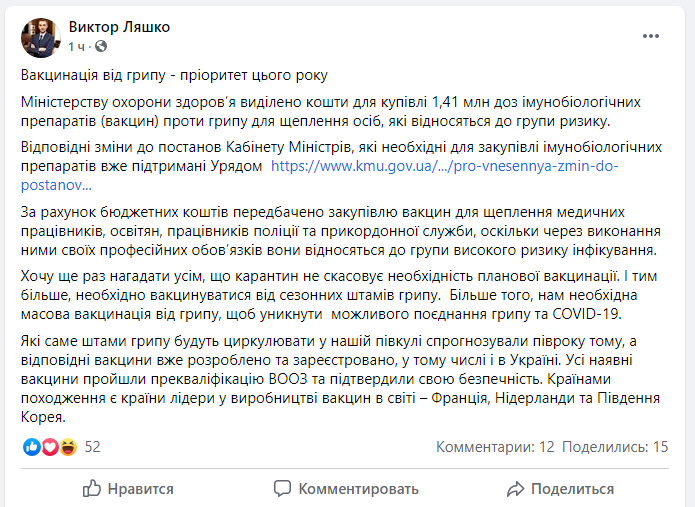
Task: Open the three-dots post options menu
Action: (x=651, y=36)
